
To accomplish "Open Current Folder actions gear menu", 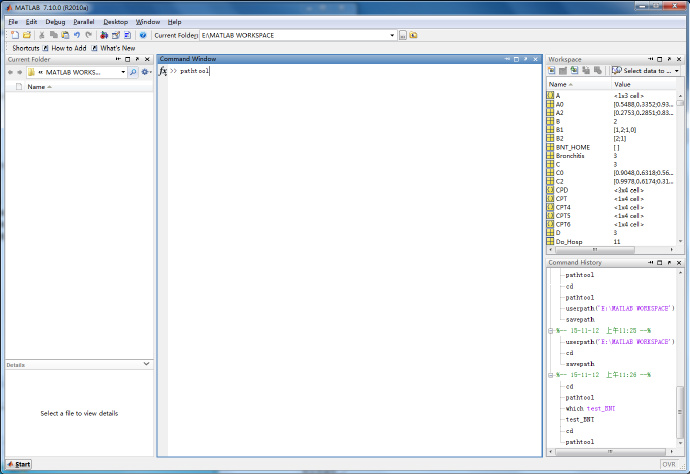I will 146,72.
